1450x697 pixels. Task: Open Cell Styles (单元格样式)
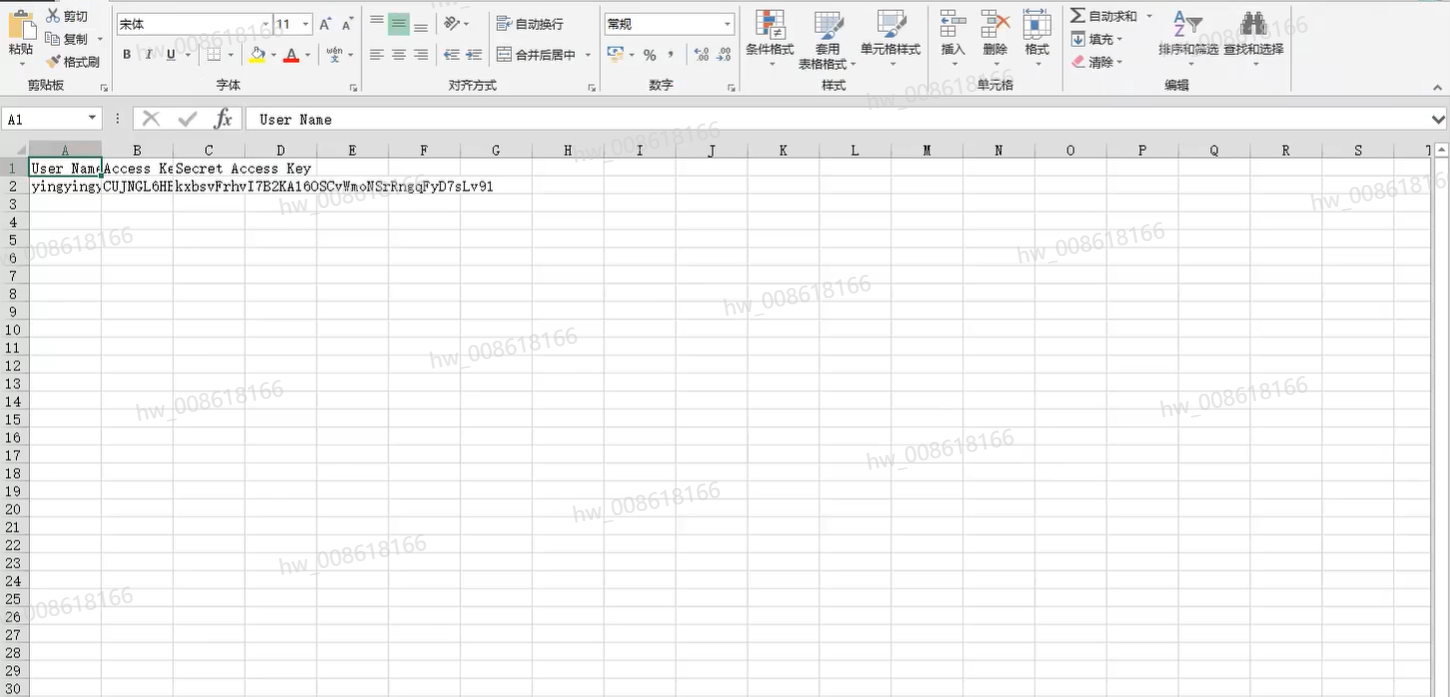click(x=890, y=39)
